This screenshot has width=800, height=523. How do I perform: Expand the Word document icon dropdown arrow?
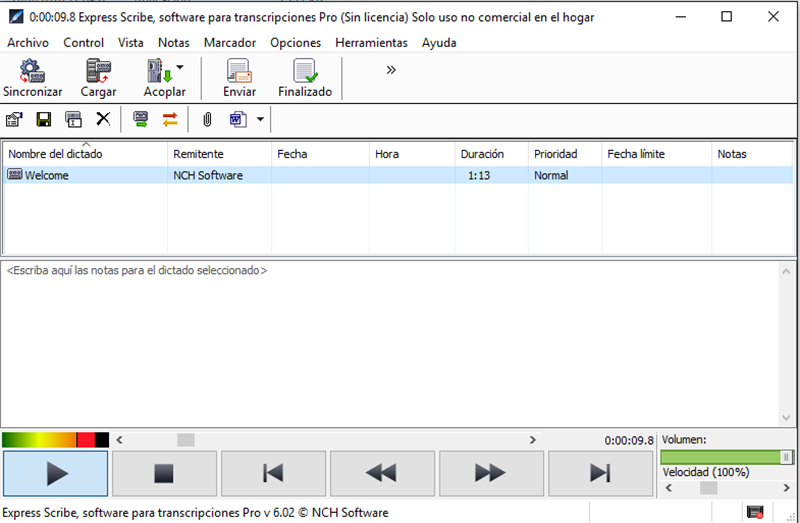click(x=260, y=119)
